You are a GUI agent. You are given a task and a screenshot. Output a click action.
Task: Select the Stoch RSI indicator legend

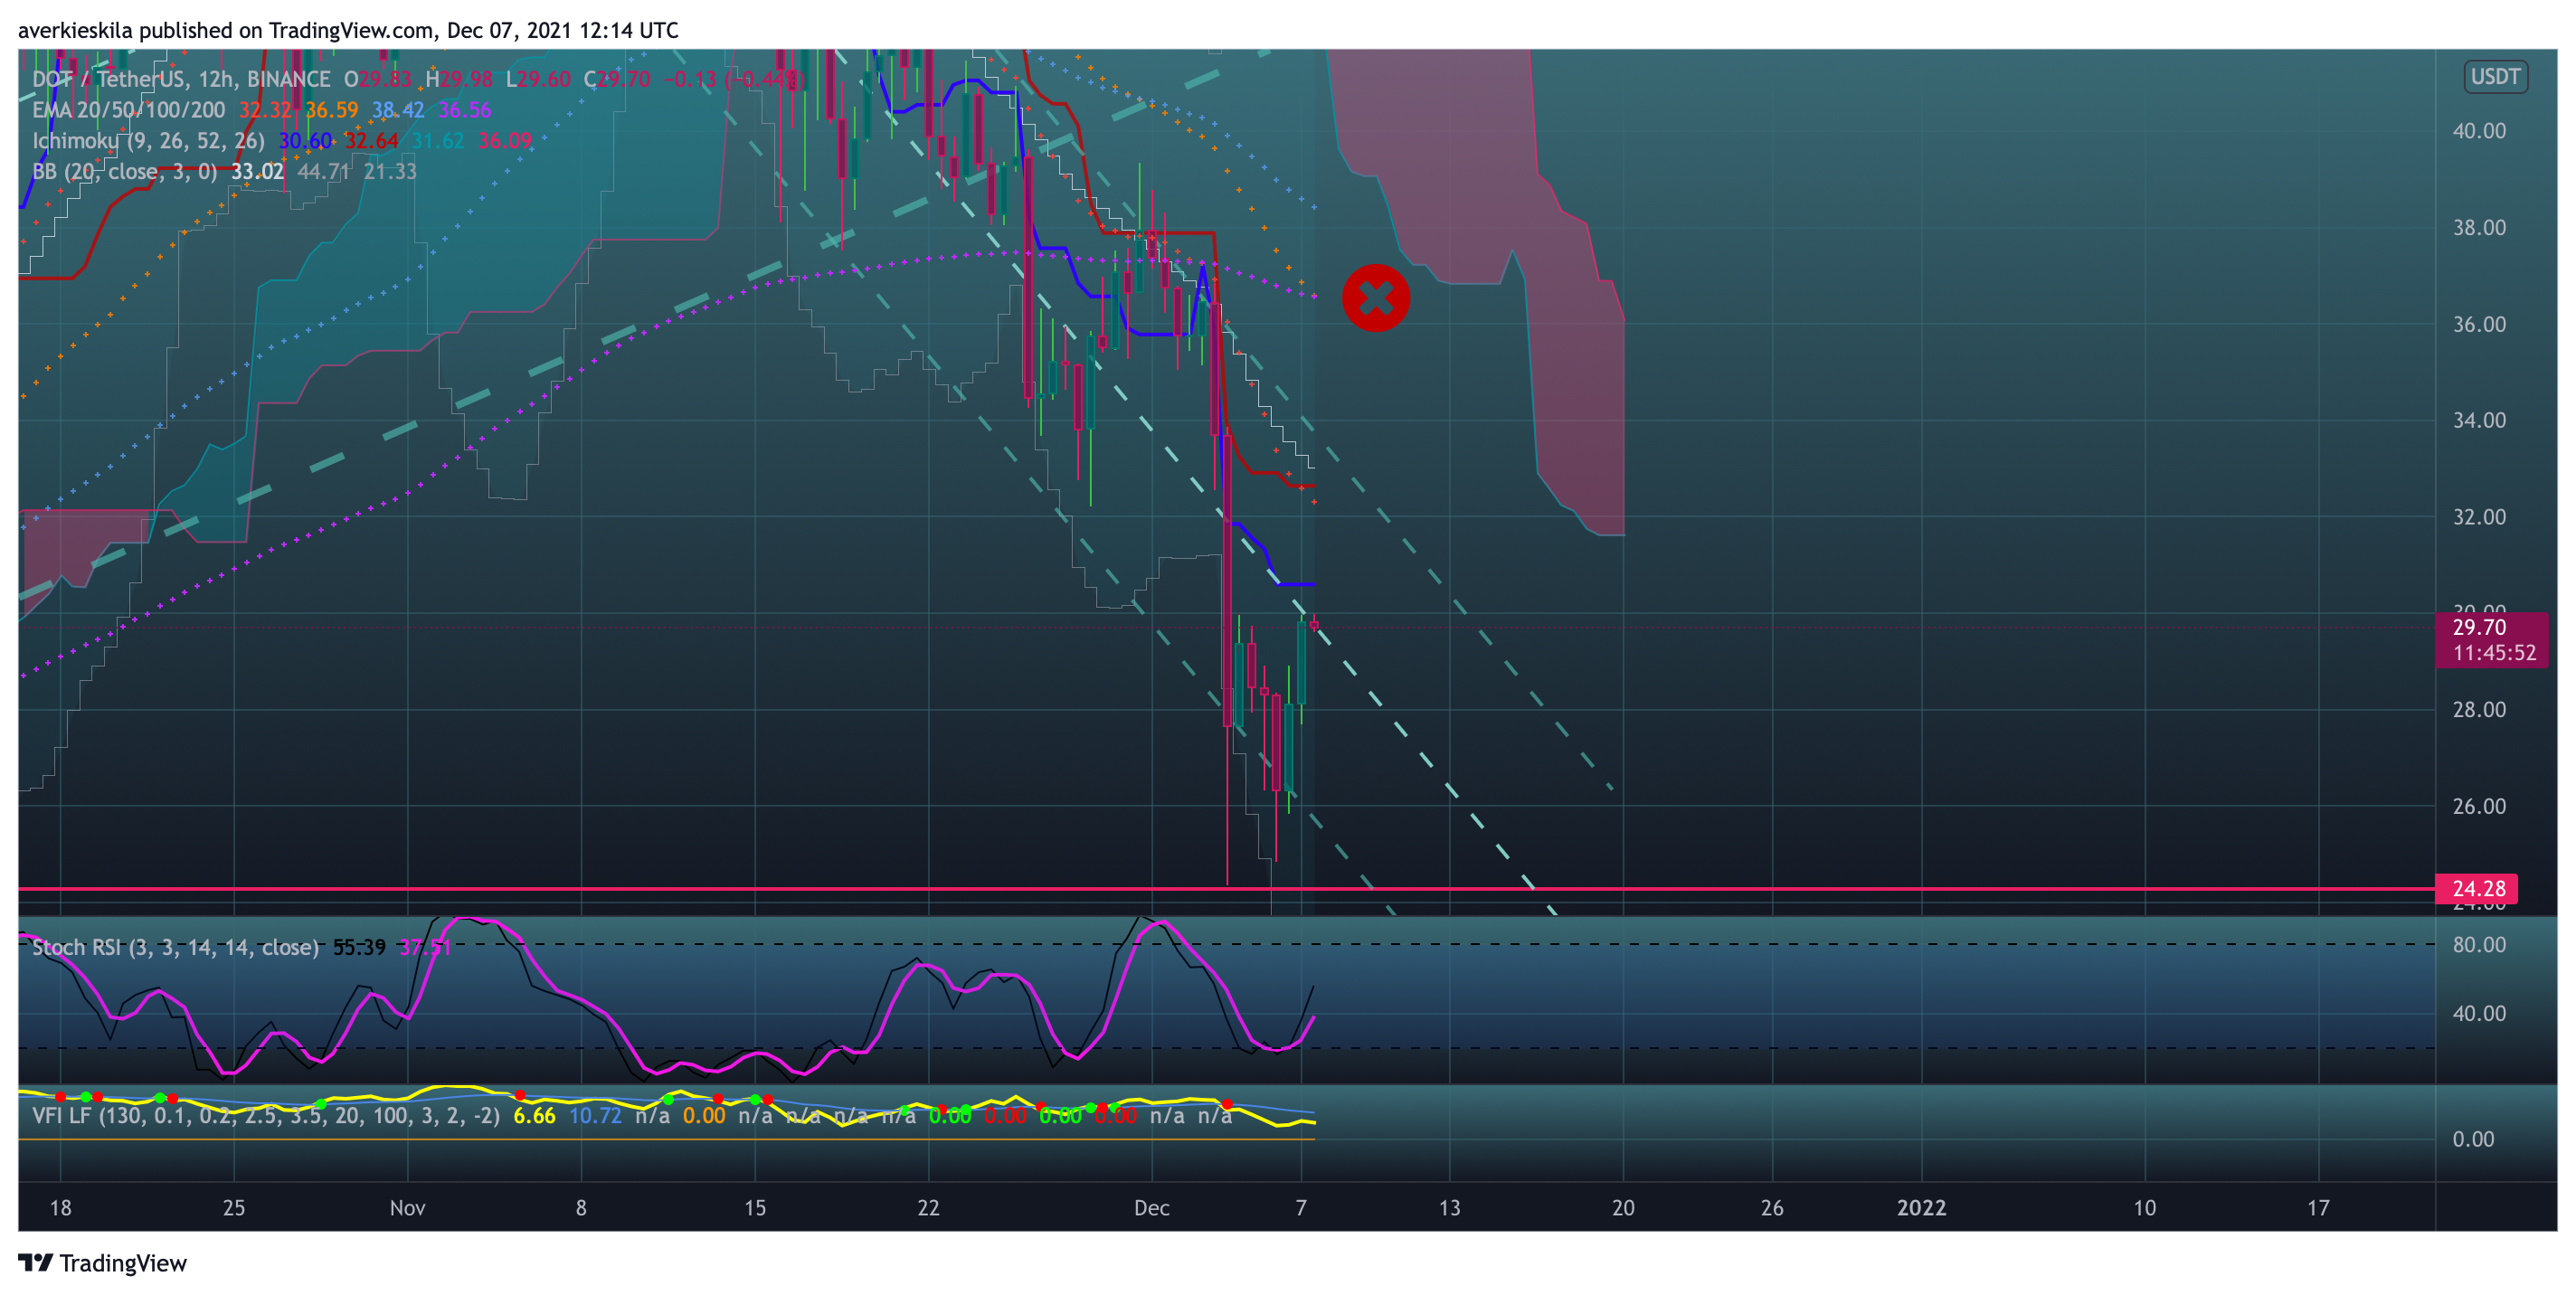click(x=175, y=947)
